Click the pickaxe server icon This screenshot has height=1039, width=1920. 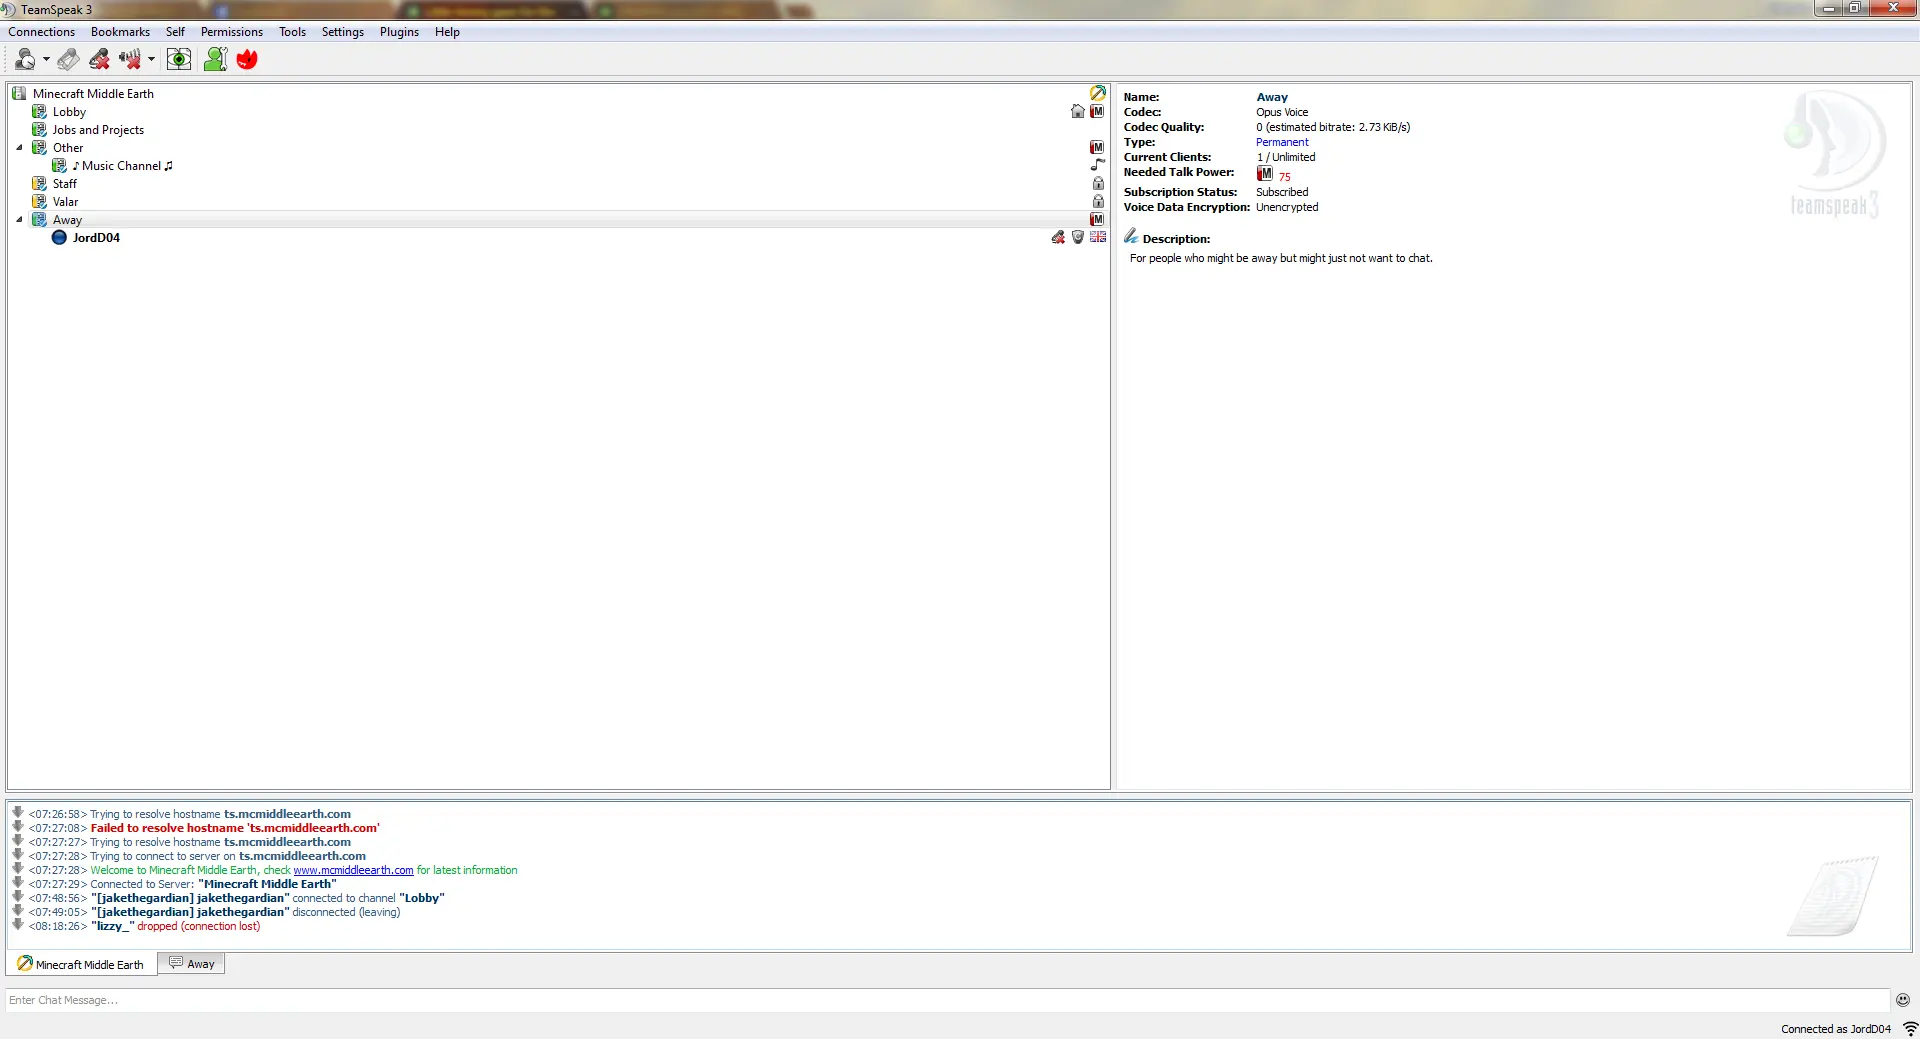coord(1098,93)
